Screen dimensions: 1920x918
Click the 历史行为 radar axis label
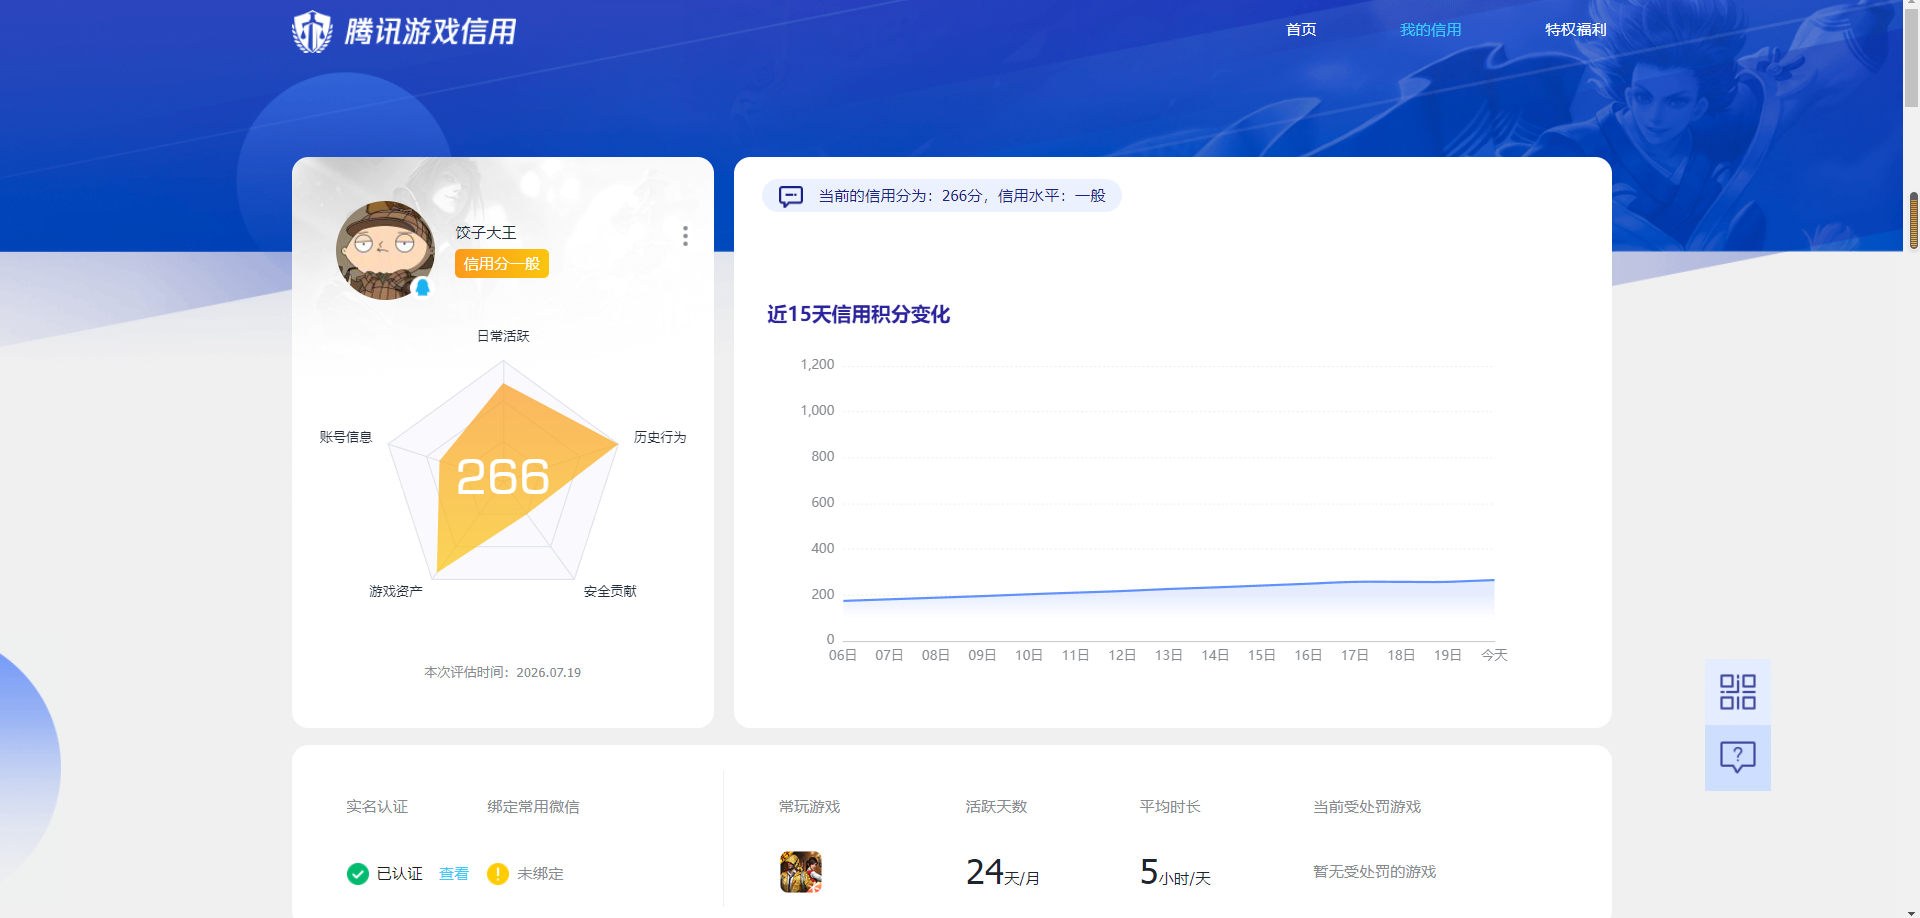tap(660, 437)
